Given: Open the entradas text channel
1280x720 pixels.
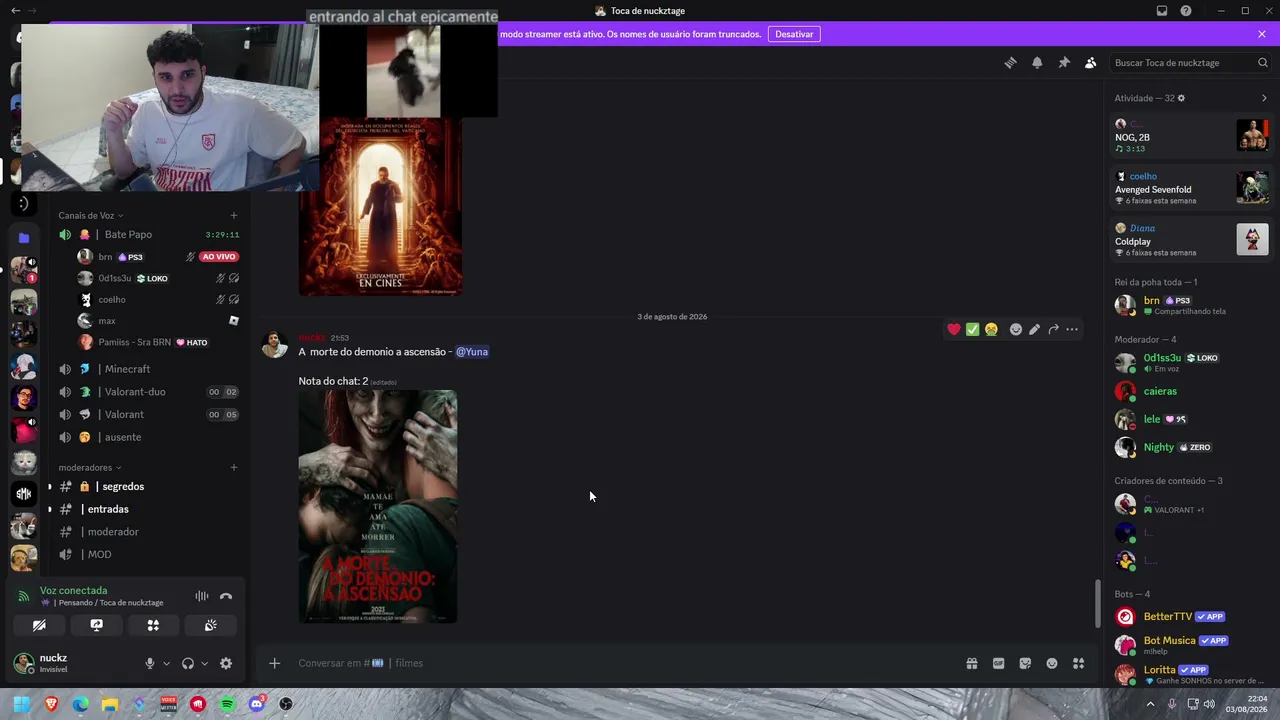Looking at the screenshot, I should (148, 509).
